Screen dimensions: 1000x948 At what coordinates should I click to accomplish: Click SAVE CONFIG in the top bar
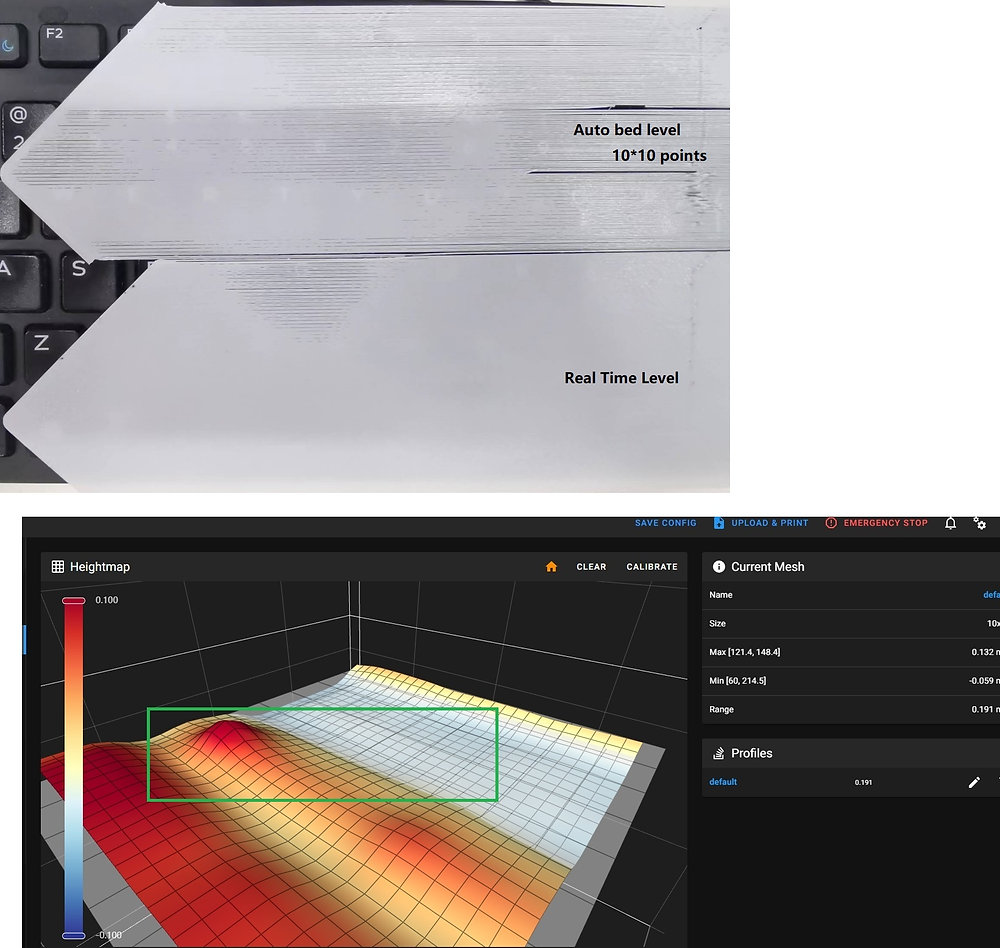click(x=665, y=522)
